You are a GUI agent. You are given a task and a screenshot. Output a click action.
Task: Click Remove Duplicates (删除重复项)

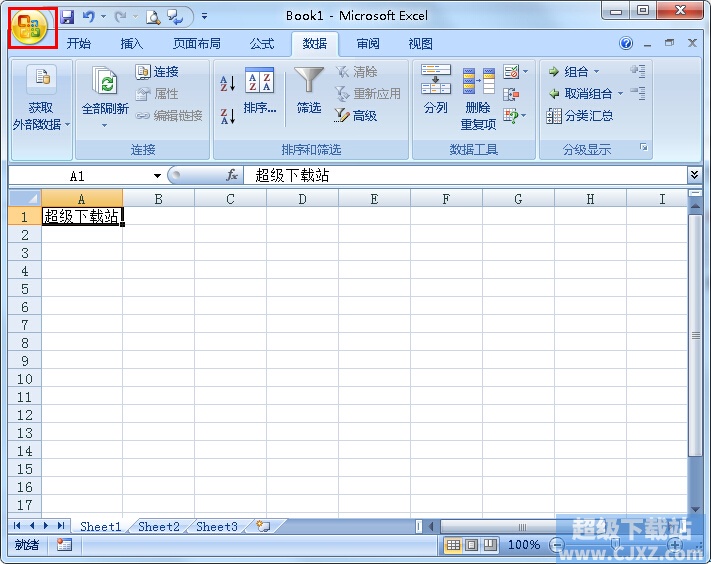[x=478, y=98]
